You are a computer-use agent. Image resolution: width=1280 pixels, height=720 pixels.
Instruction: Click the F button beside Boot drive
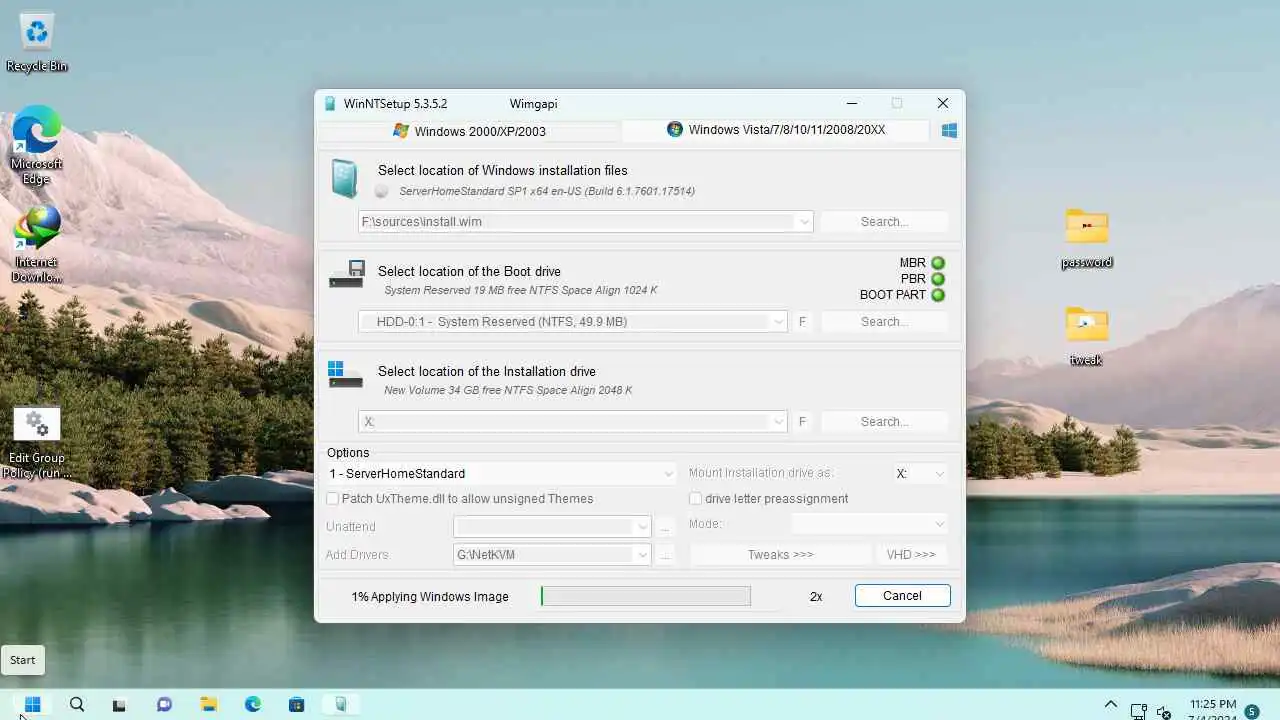point(802,322)
